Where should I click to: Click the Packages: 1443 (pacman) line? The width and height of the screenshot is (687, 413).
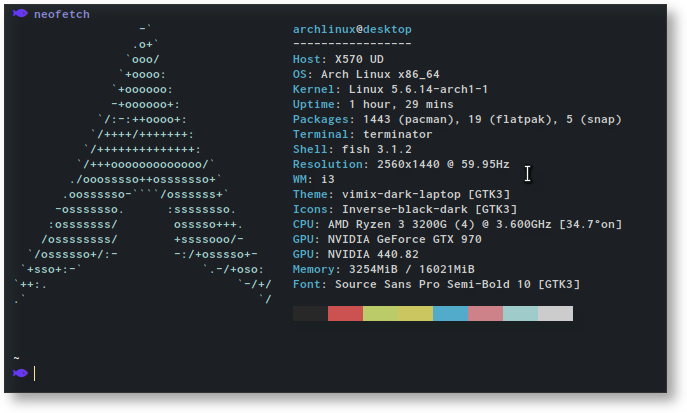click(x=457, y=119)
